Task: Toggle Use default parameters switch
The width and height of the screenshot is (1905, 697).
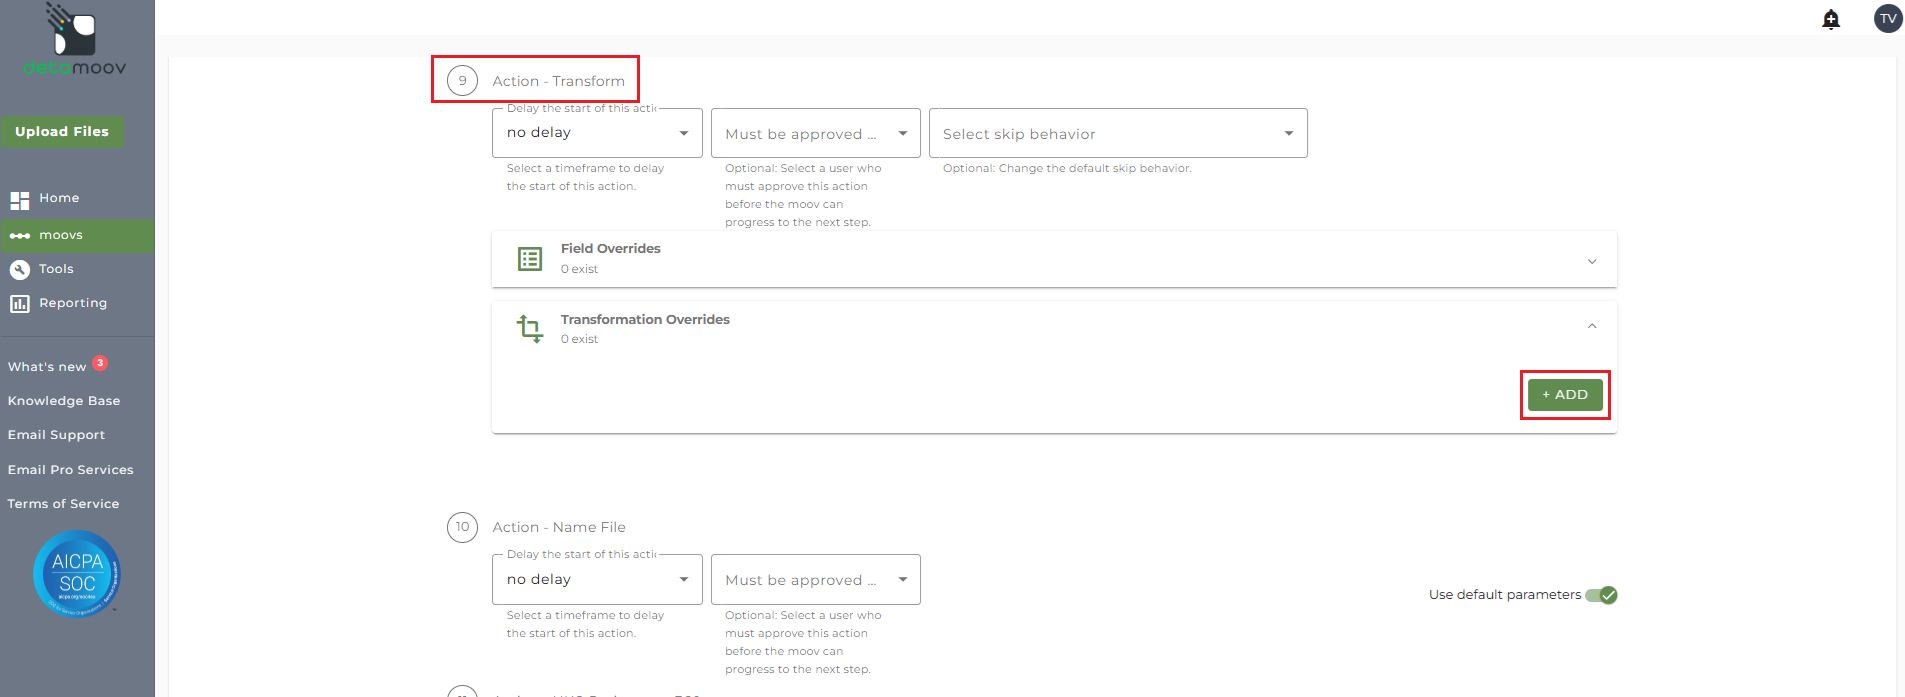Action: click(1601, 595)
